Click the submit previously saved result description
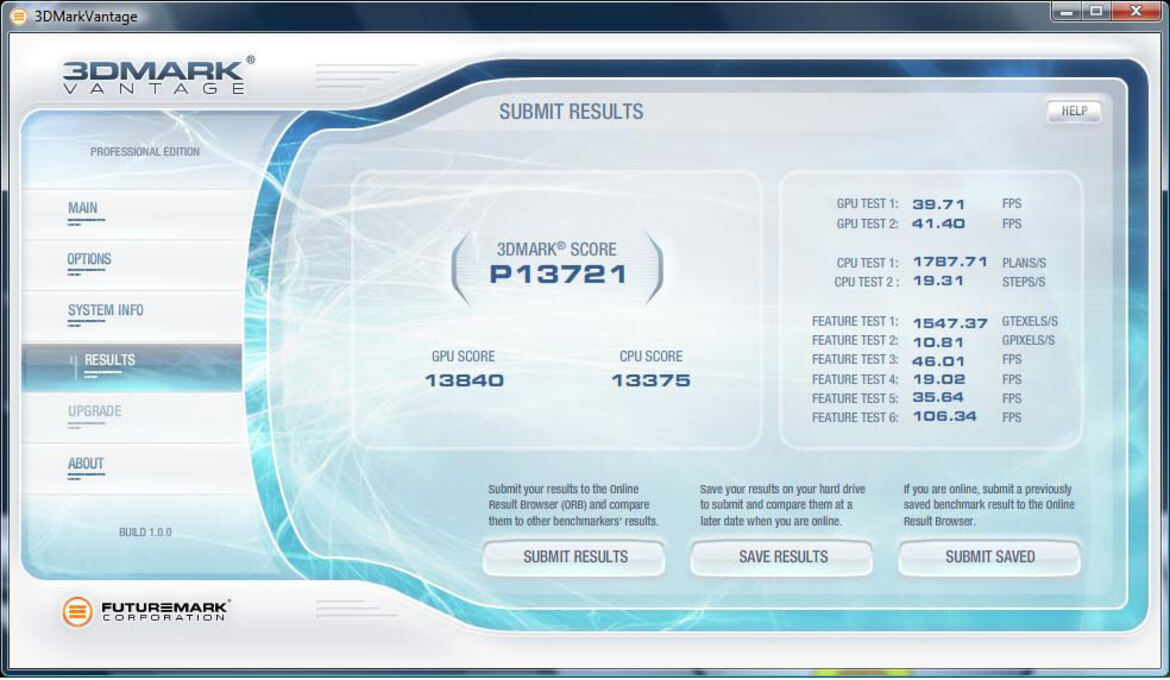Viewport: 1170px width, 680px height. pos(989,505)
